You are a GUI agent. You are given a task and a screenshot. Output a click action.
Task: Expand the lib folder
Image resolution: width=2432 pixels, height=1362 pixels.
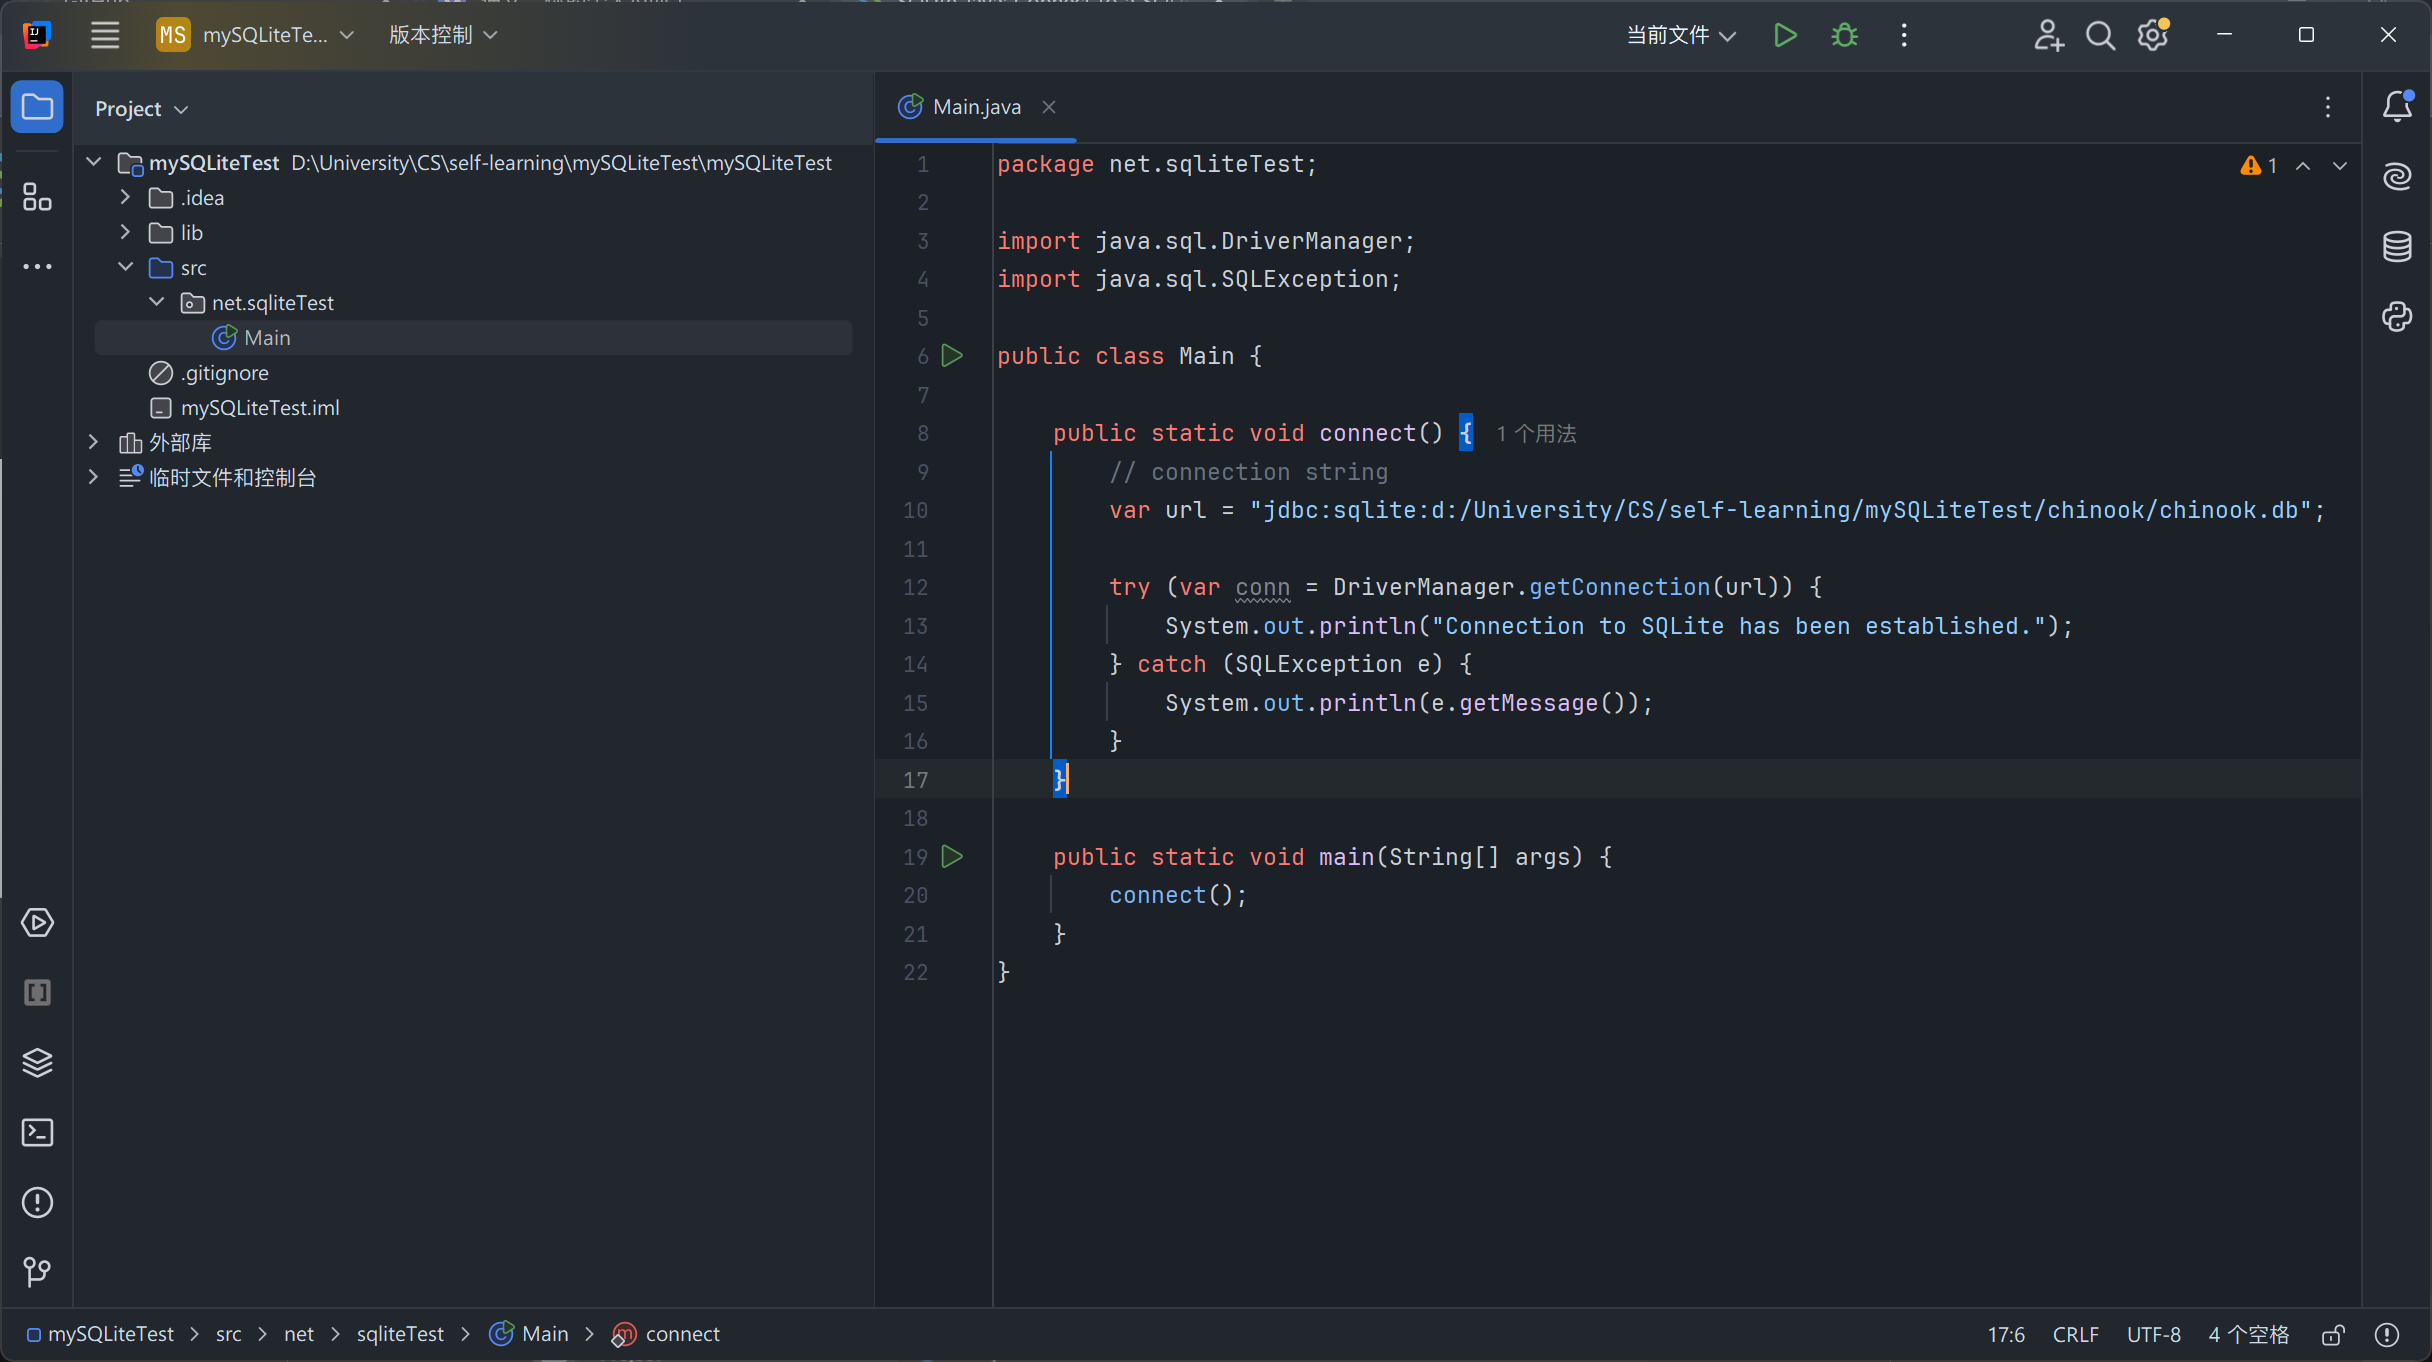click(x=125, y=232)
